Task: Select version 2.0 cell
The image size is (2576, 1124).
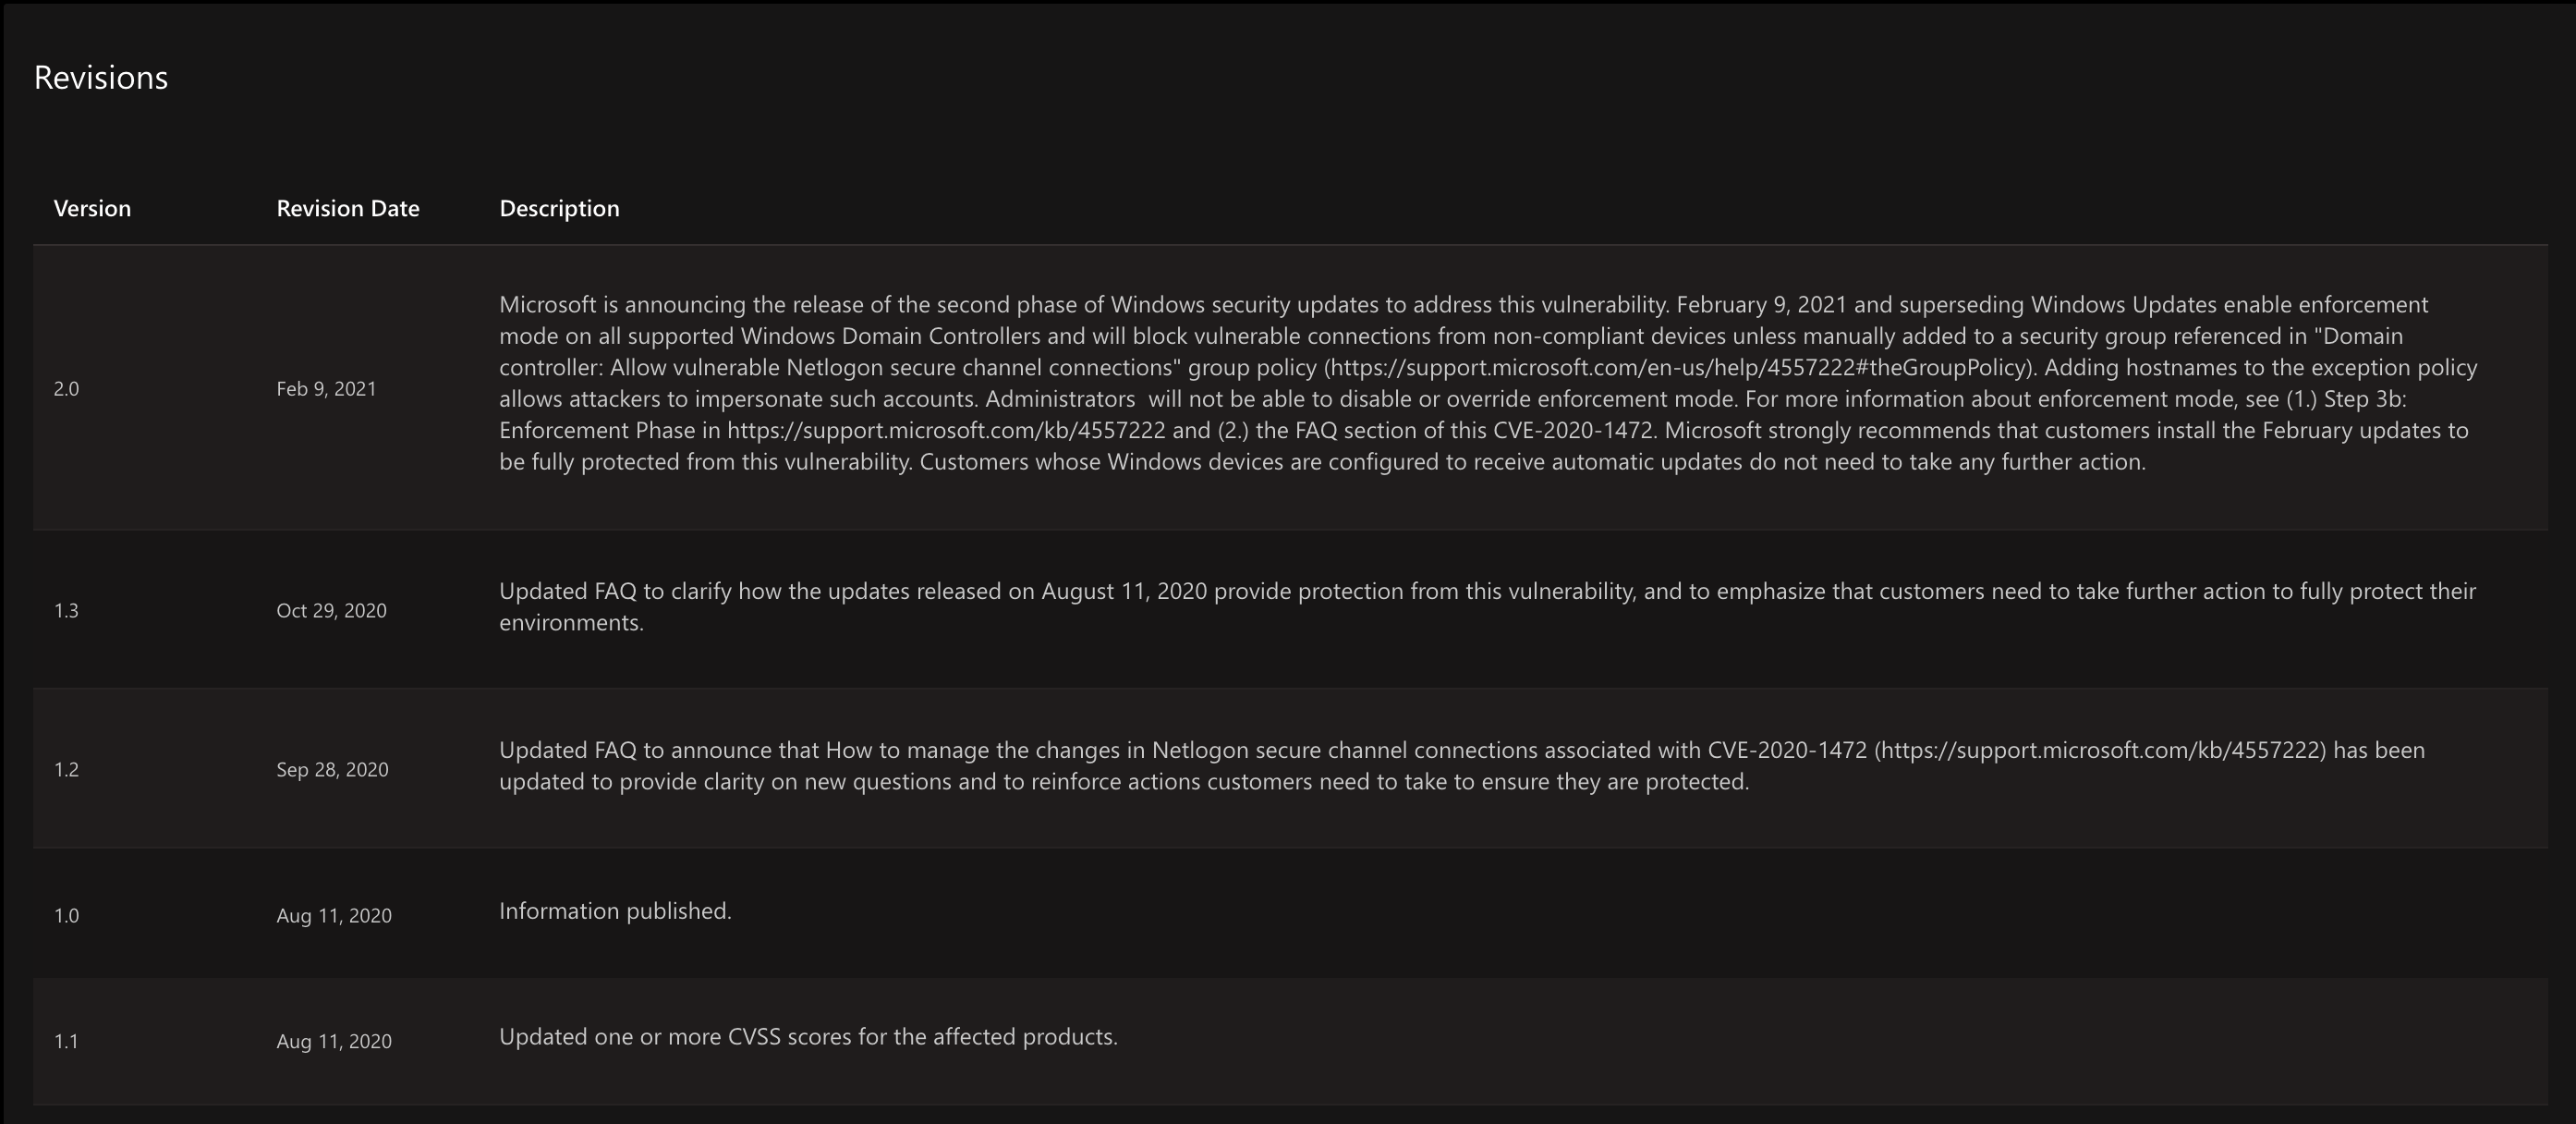Action: (66, 389)
